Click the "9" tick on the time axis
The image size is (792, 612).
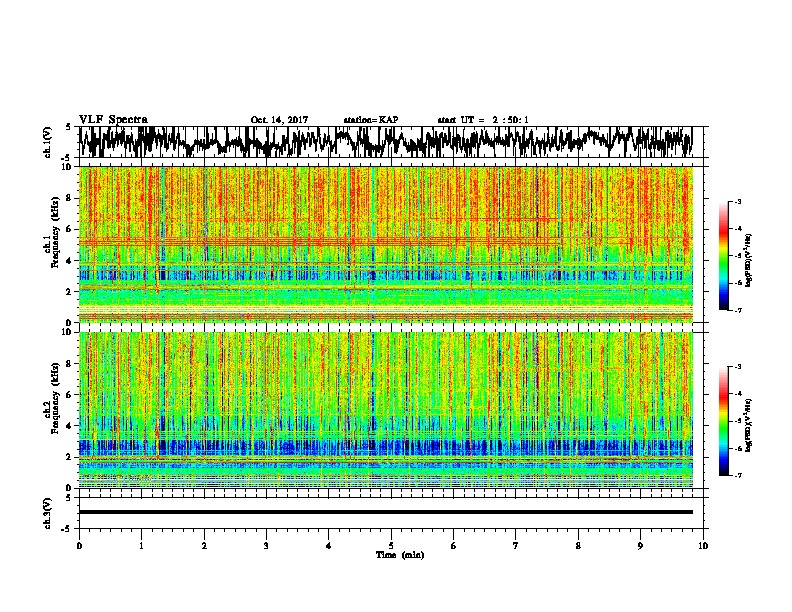640,546
